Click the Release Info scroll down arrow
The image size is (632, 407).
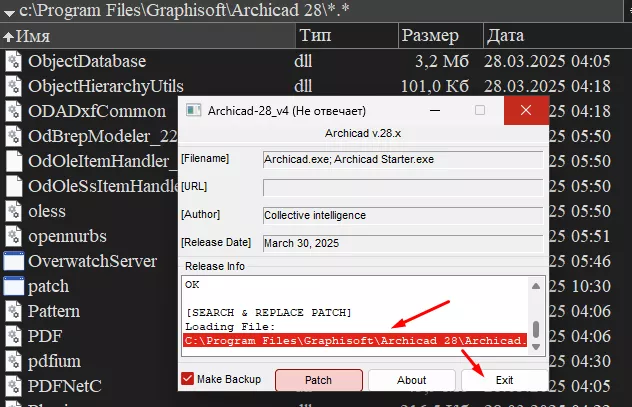pyautogui.click(x=536, y=347)
